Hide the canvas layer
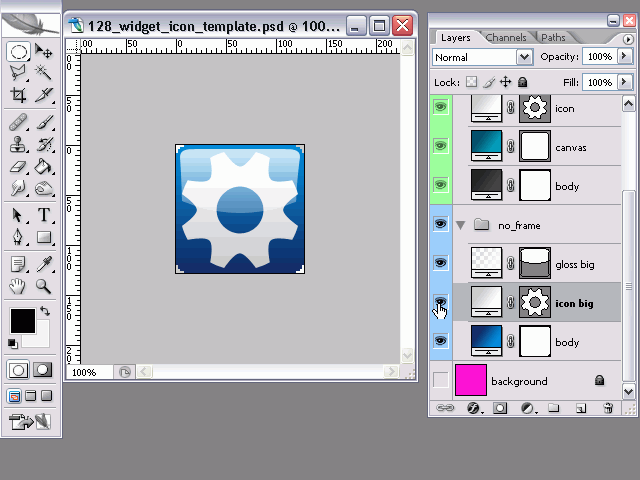The height and width of the screenshot is (480, 640). [x=440, y=146]
